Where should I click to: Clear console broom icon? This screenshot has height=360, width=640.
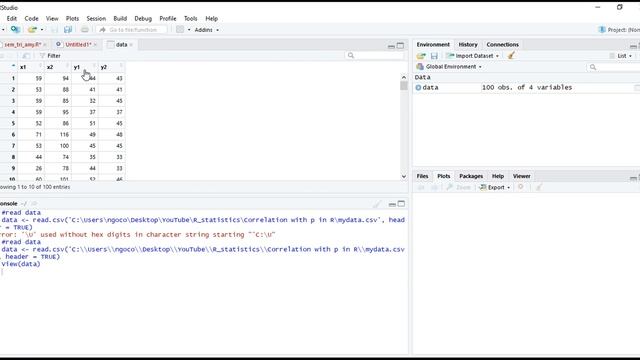click(x=377, y=204)
